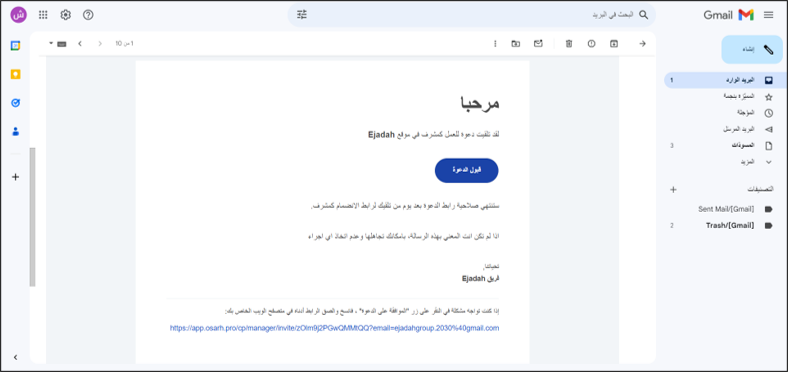The image size is (788, 372).
Task: Open Contacts side panel
Action: click(16, 132)
